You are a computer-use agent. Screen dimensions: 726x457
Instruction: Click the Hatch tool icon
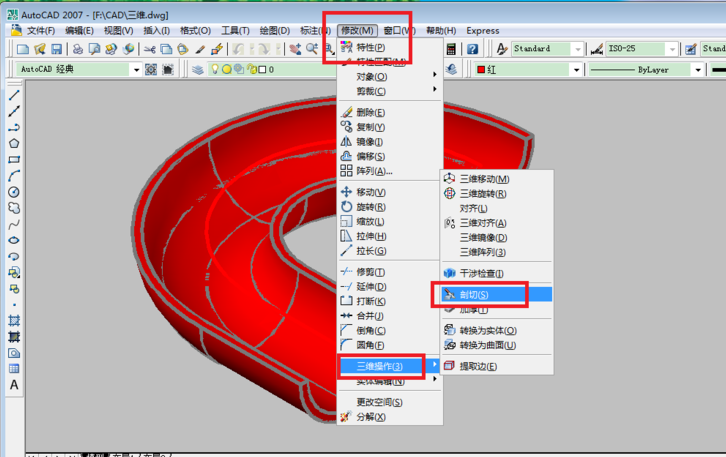pos(14,320)
